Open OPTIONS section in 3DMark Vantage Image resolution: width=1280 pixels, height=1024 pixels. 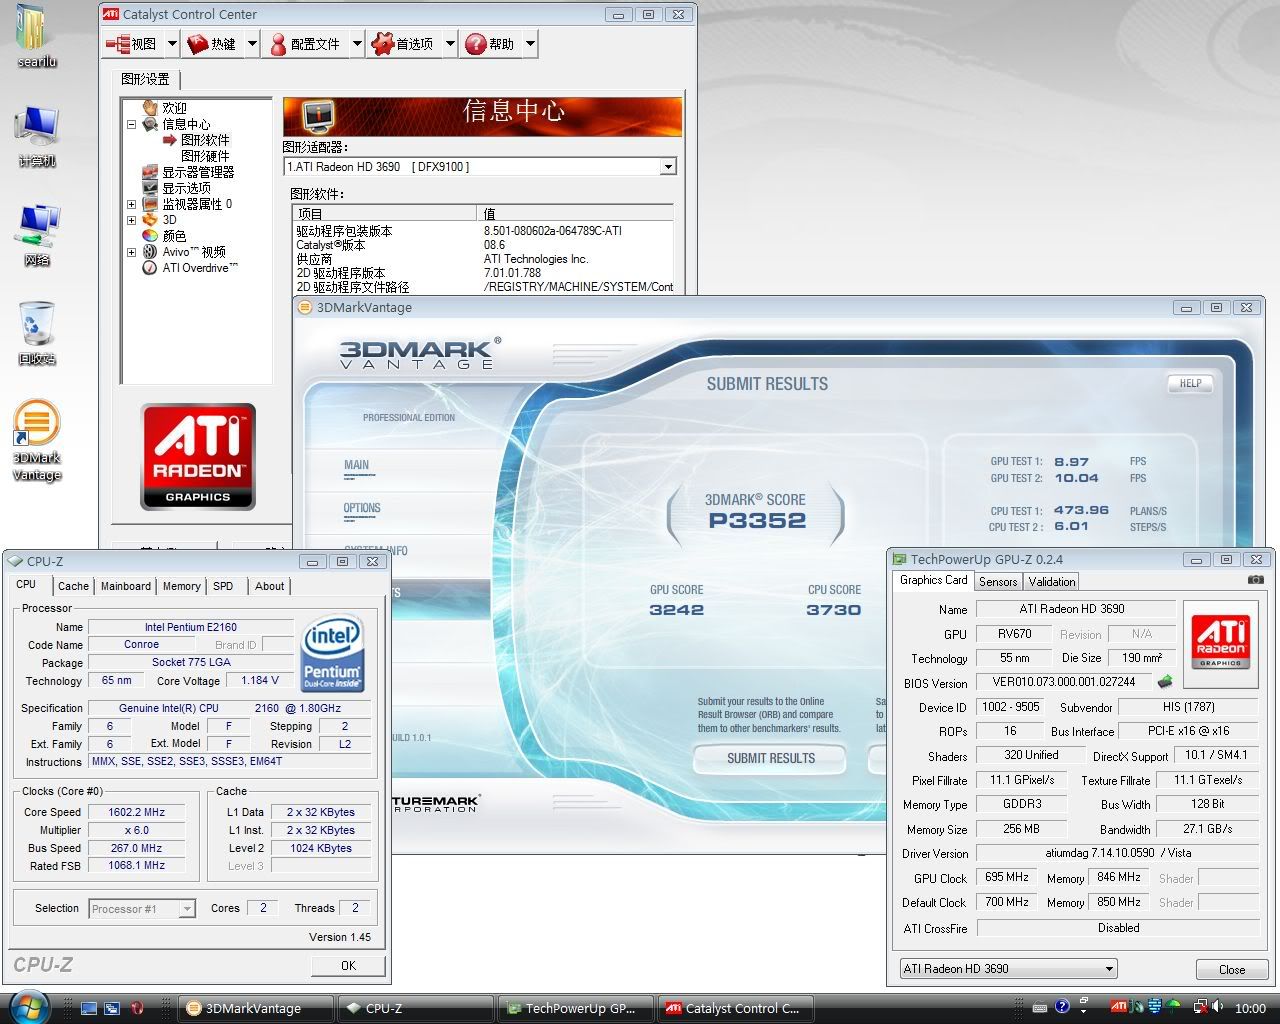click(x=362, y=508)
